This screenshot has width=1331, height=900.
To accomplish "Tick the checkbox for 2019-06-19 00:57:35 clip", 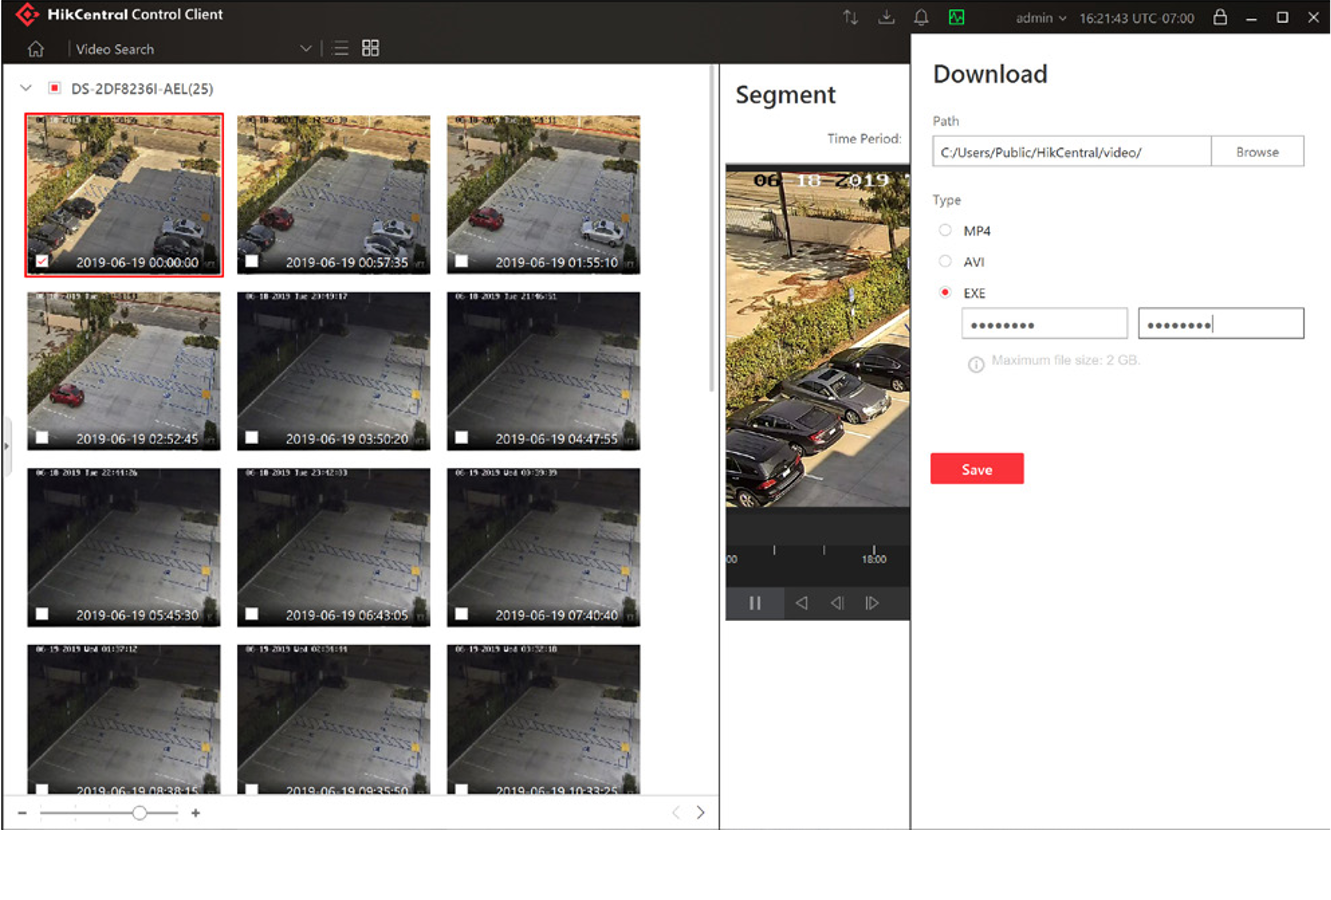I will click(x=252, y=262).
